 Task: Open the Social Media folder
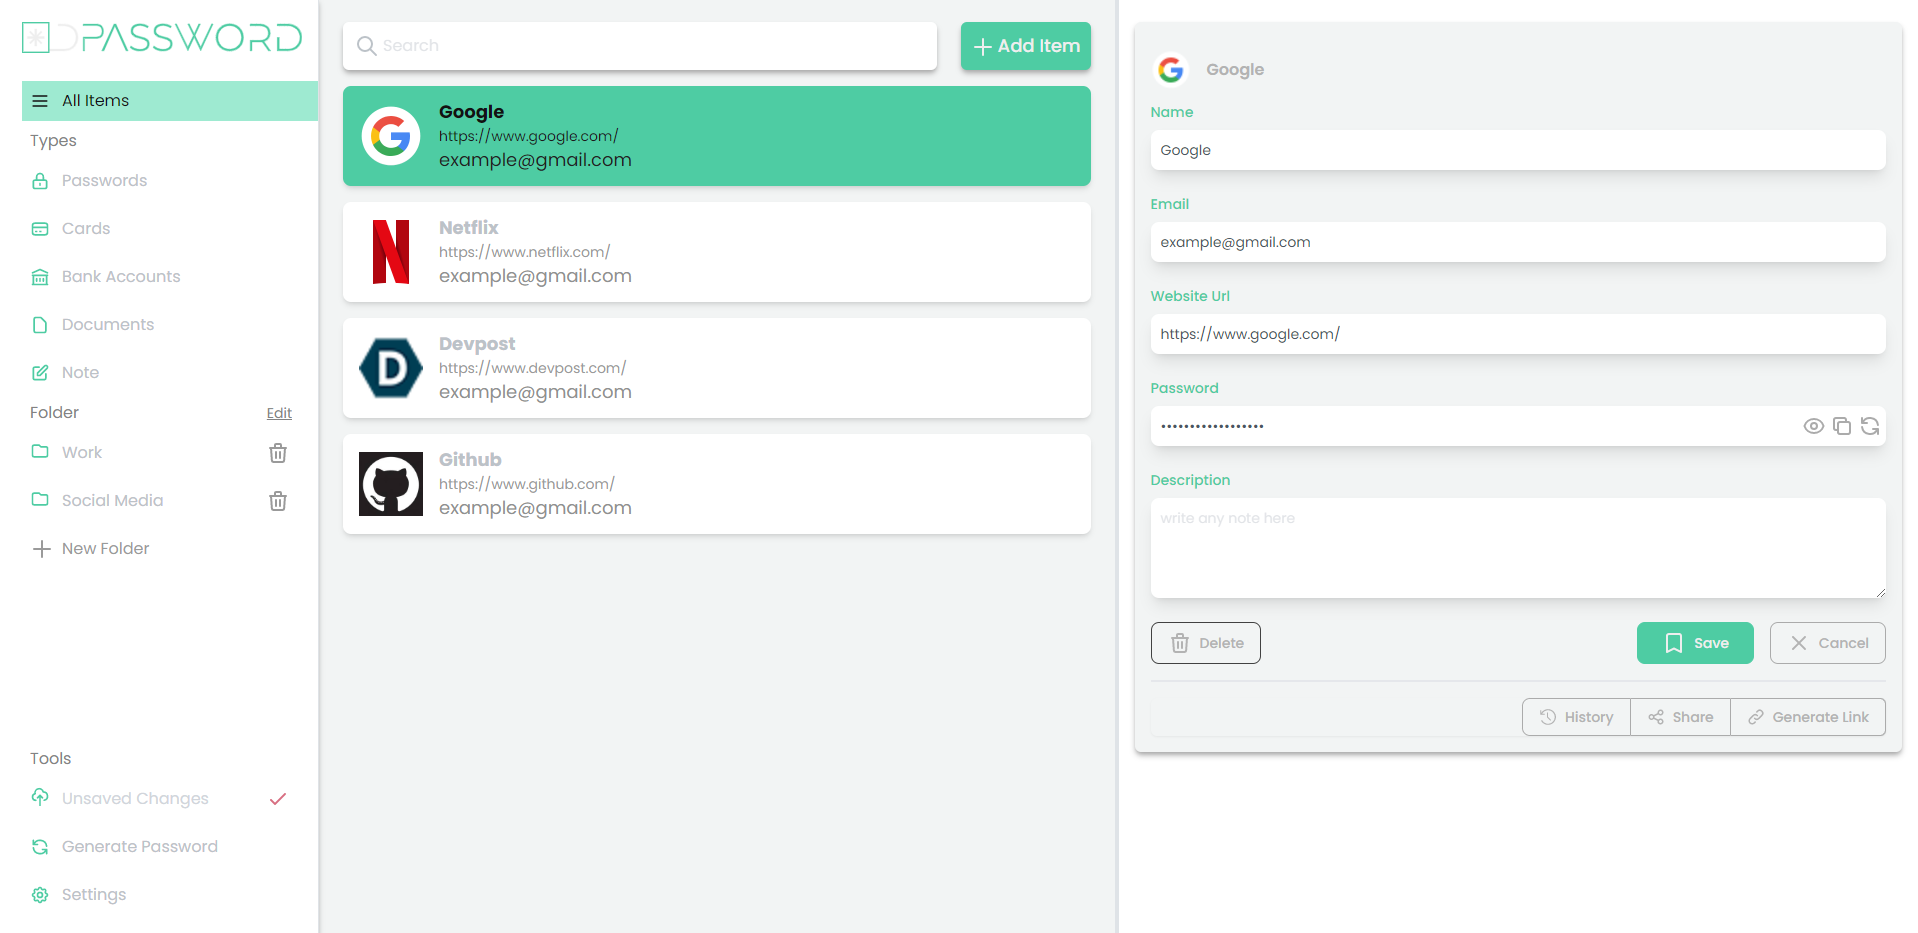pos(112,501)
